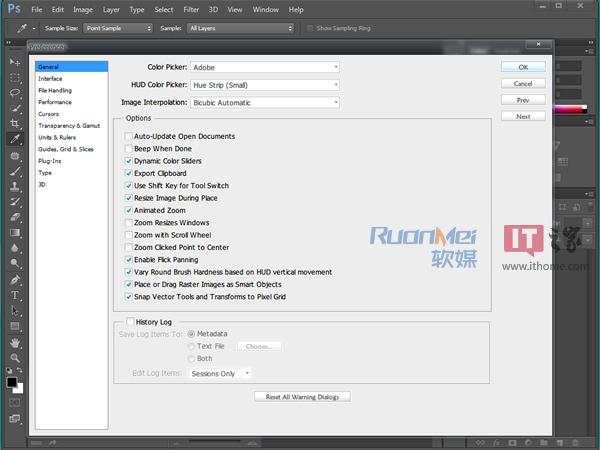Select the History Brush tool
600x450 pixels.
pos(15,202)
